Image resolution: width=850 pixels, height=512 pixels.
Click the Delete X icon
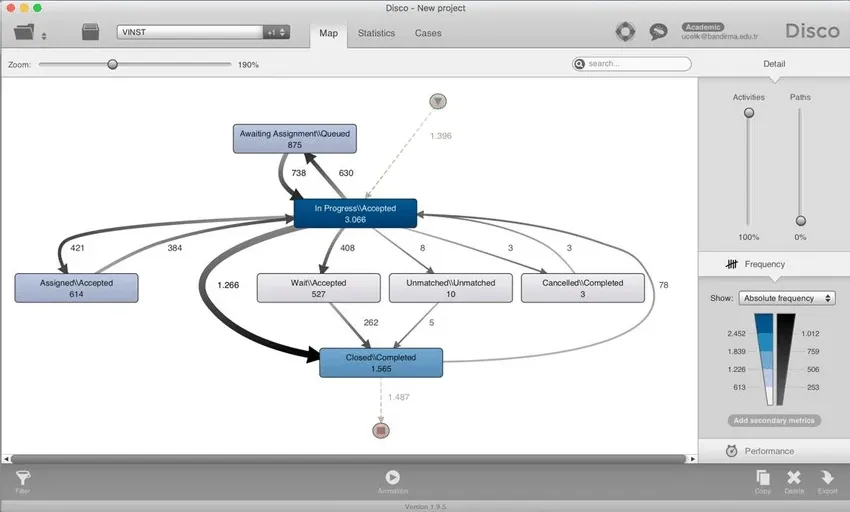coord(794,479)
